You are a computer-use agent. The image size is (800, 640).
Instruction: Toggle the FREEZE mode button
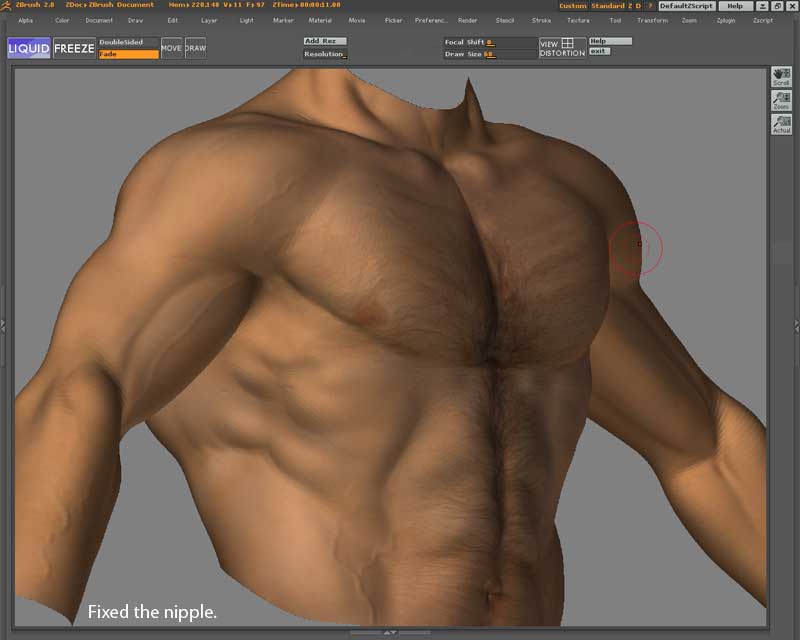pyautogui.click(x=74, y=48)
